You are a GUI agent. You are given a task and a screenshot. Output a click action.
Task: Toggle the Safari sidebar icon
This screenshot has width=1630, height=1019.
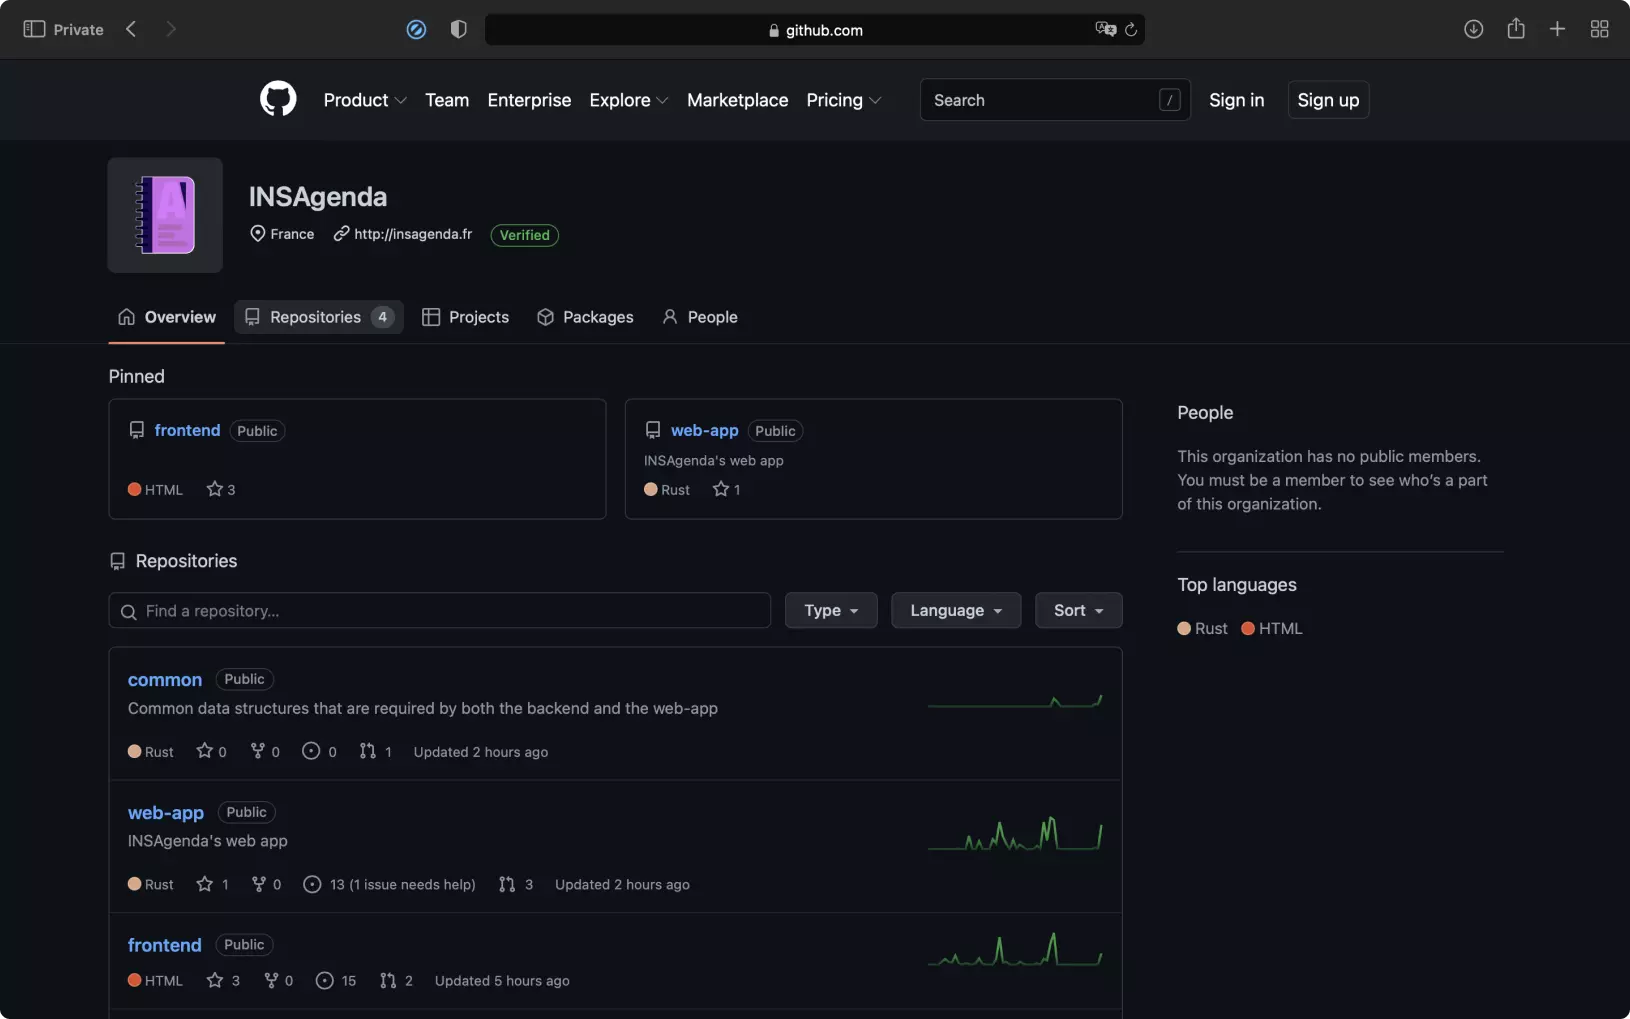(34, 29)
